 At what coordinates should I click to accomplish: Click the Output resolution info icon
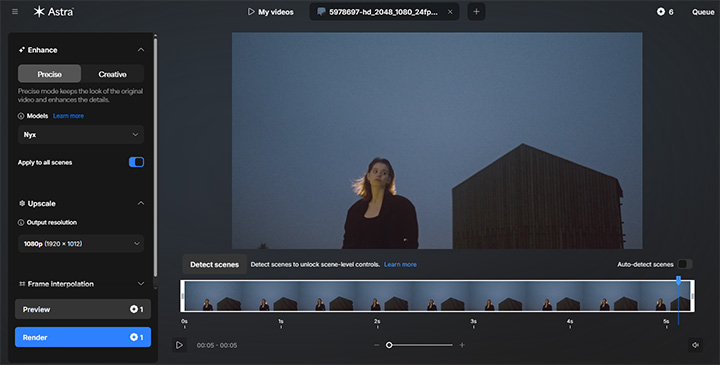point(21,223)
